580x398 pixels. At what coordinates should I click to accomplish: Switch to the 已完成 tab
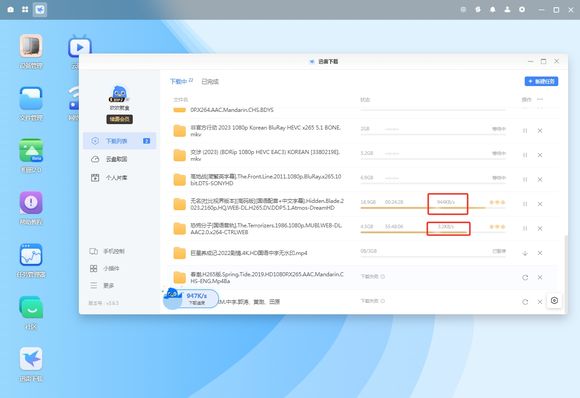(x=210, y=81)
